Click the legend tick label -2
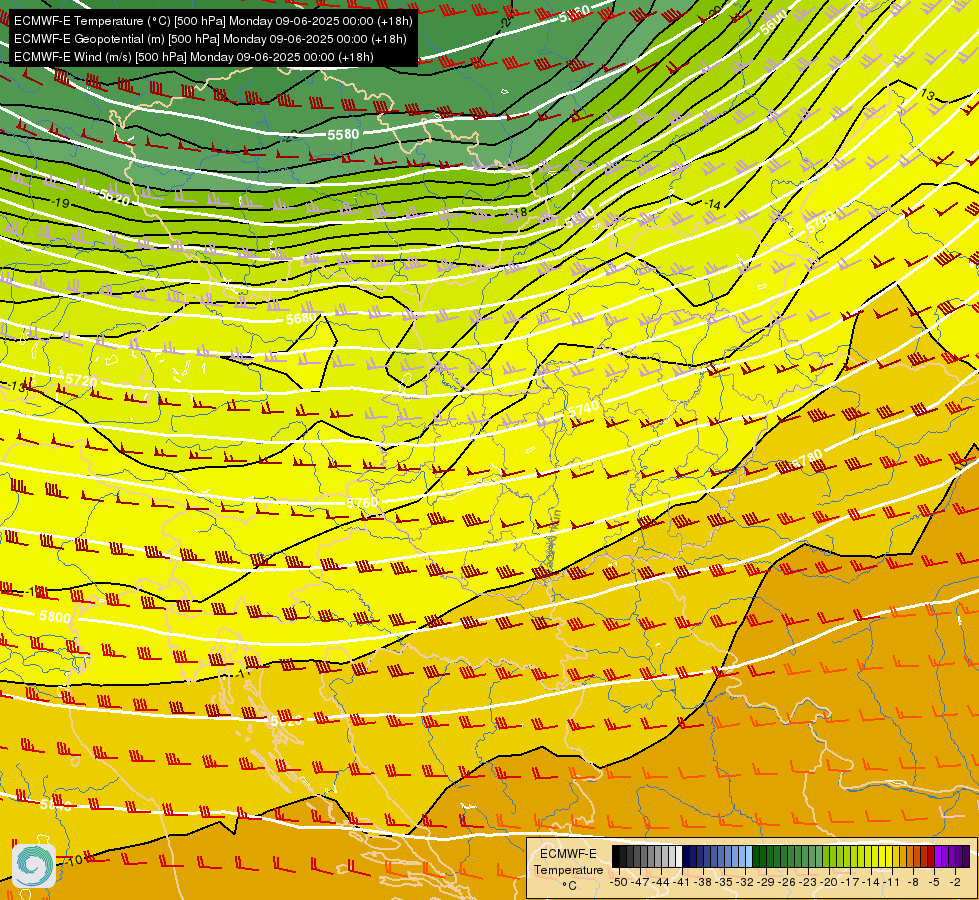 [956, 882]
